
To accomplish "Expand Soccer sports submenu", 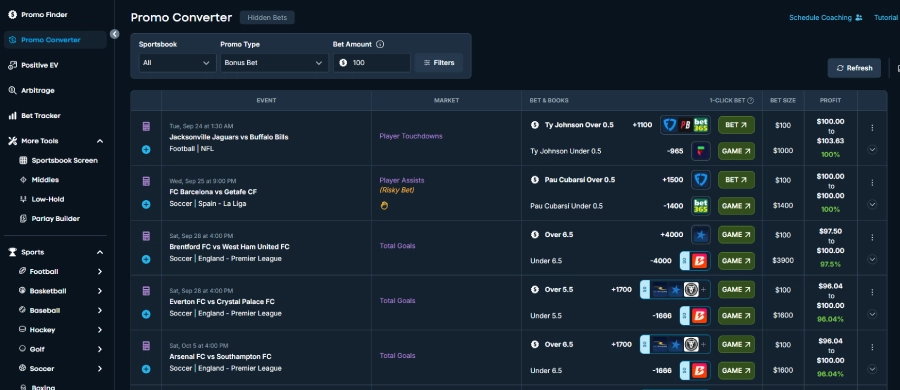I will (100, 369).
